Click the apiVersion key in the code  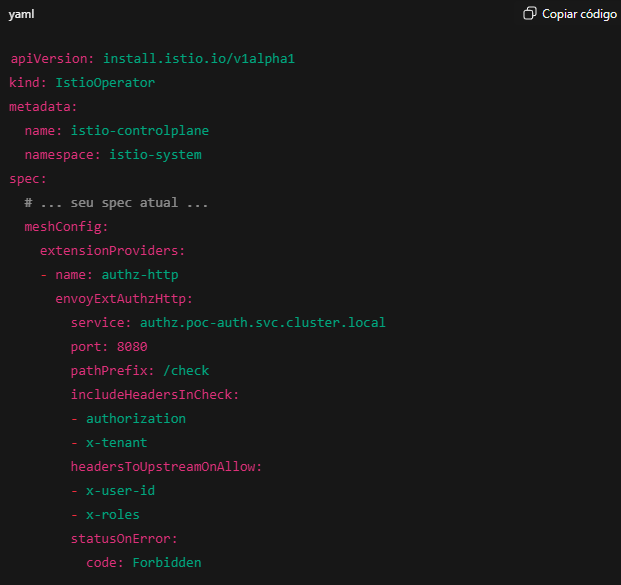[49, 59]
